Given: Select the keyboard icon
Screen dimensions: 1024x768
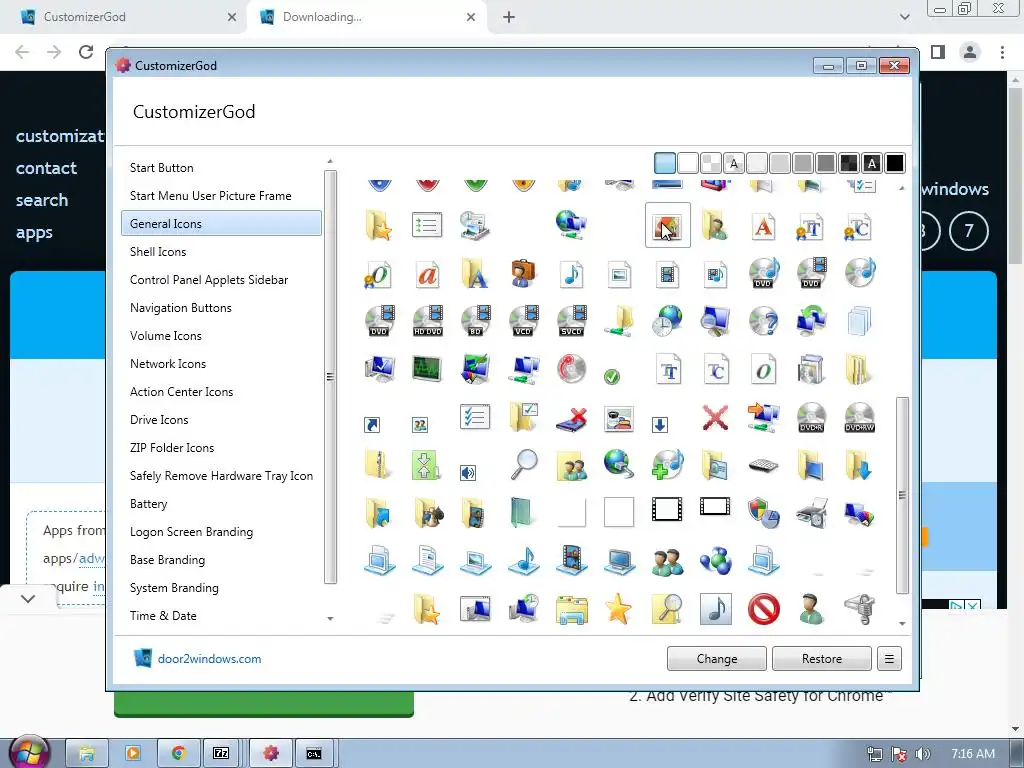Looking at the screenshot, I should click(x=763, y=466).
